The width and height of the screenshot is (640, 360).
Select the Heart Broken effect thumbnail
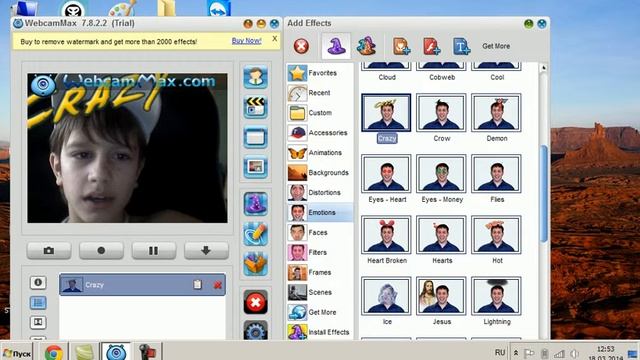386,235
